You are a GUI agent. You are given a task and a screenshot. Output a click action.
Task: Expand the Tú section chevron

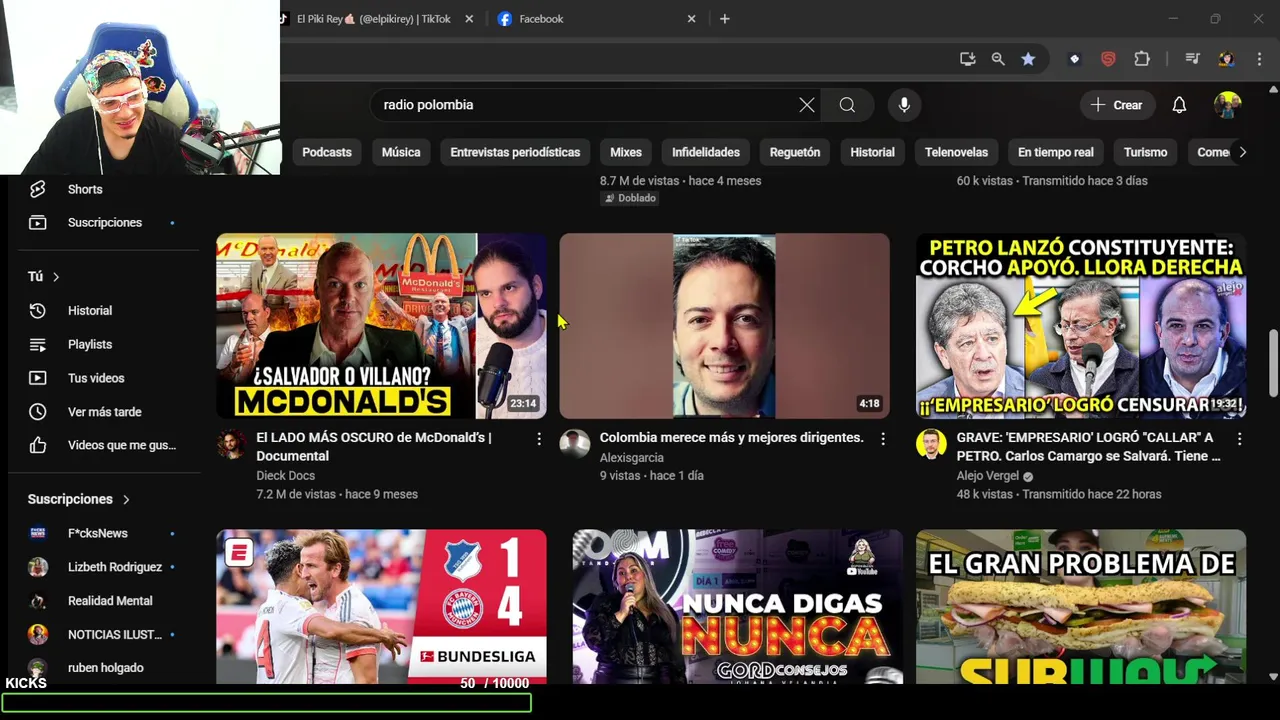(56, 277)
